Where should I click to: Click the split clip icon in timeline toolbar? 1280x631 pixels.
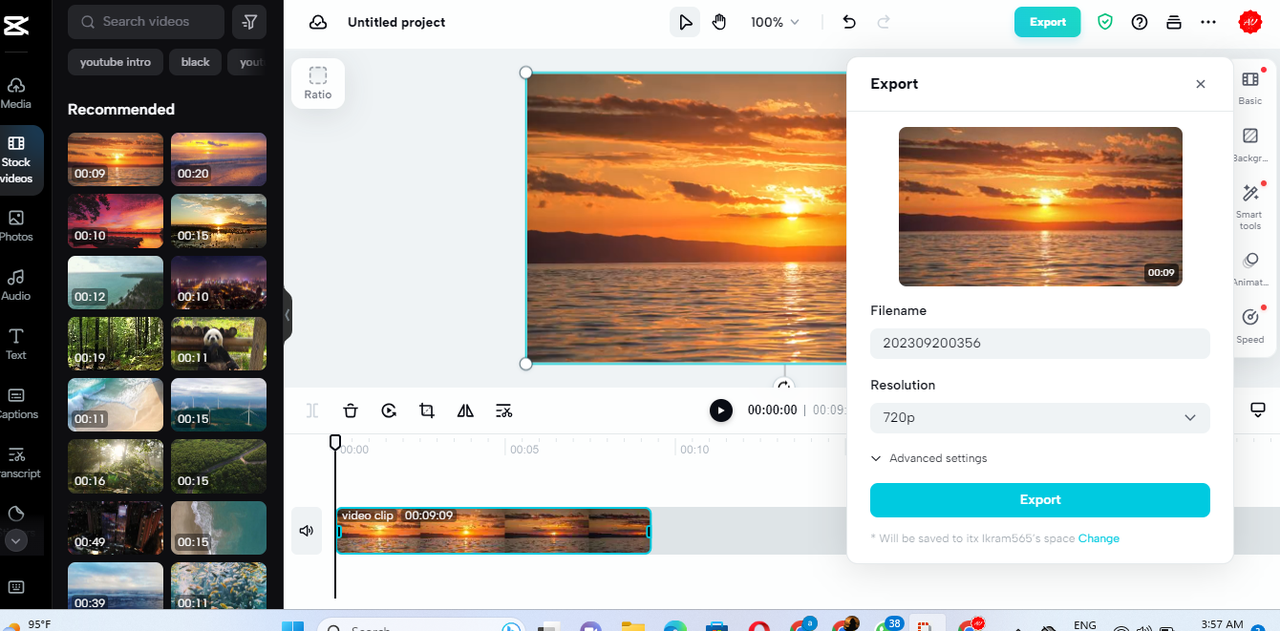[312, 410]
